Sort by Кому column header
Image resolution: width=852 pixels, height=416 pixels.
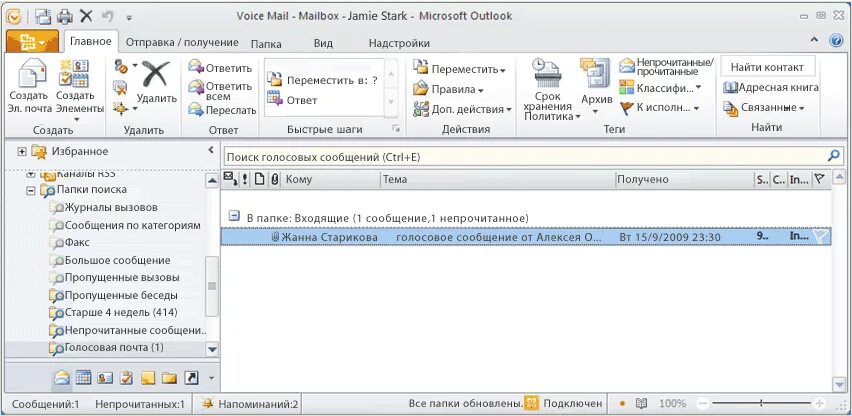(x=331, y=179)
